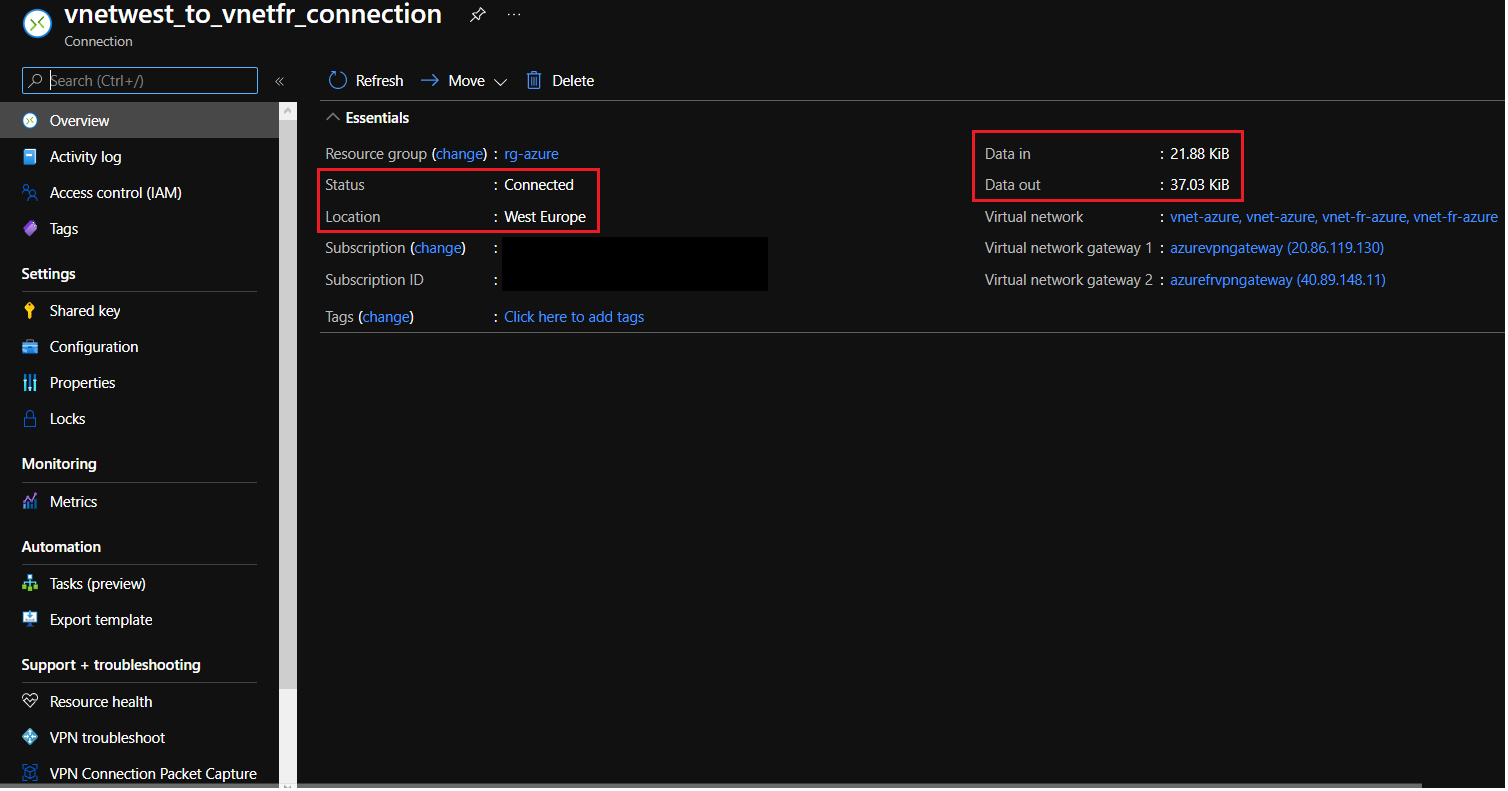1508x791 pixels.
Task: Click the Delete trash can icon
Action: [534, 81]
